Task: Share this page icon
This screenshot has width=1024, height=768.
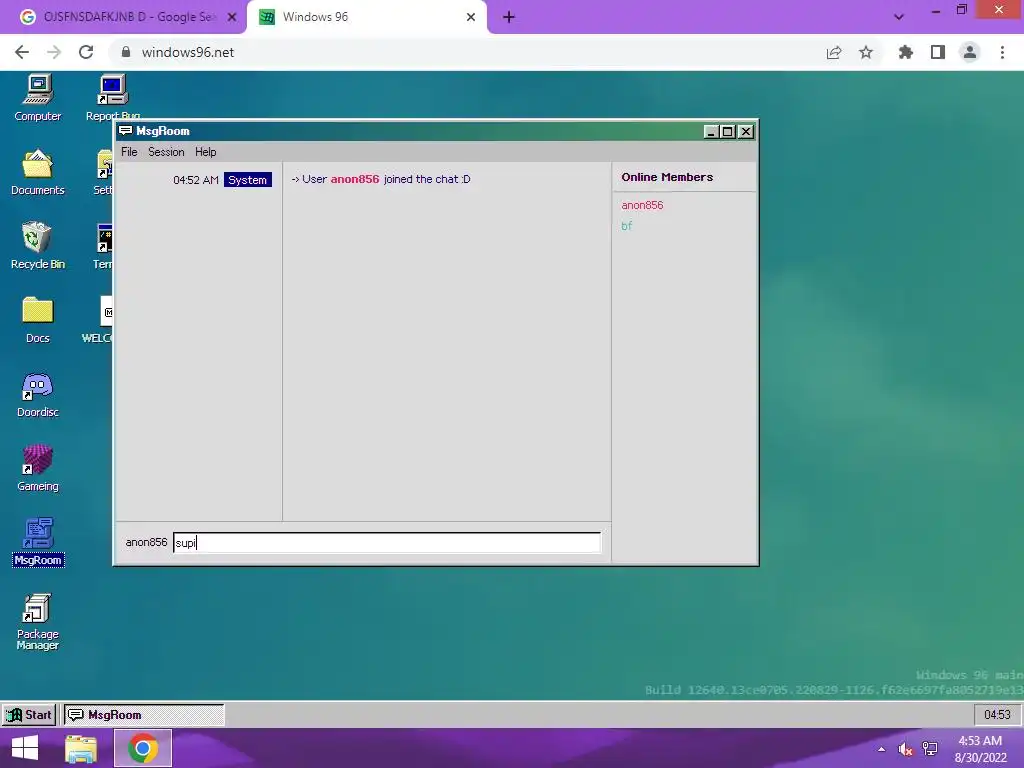Action: point(834,52)
